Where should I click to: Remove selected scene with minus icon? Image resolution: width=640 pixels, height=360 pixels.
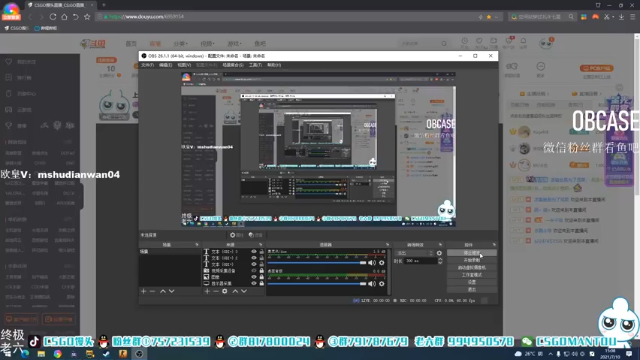point(152,291)
